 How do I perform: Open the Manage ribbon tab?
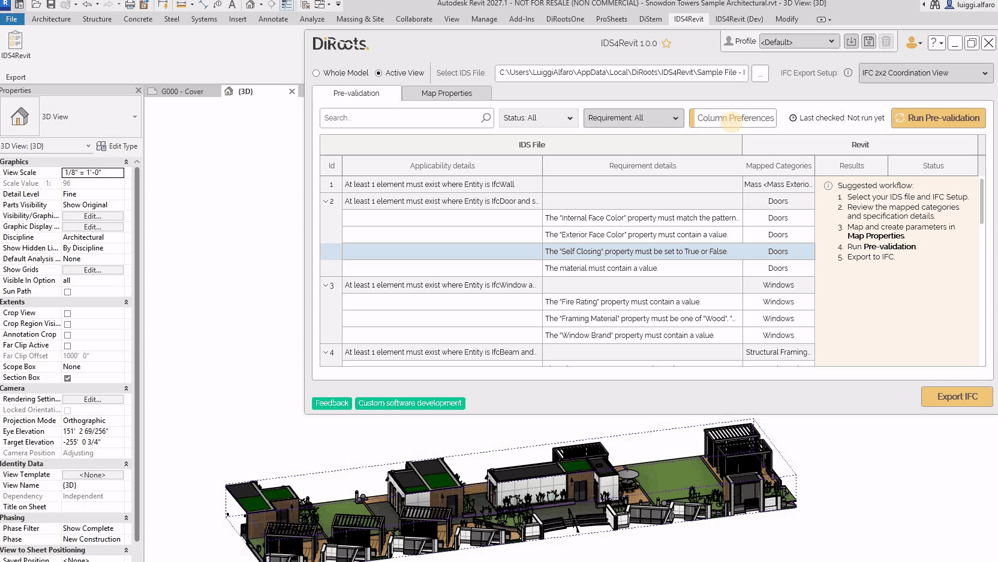click(x=484, y=19)
